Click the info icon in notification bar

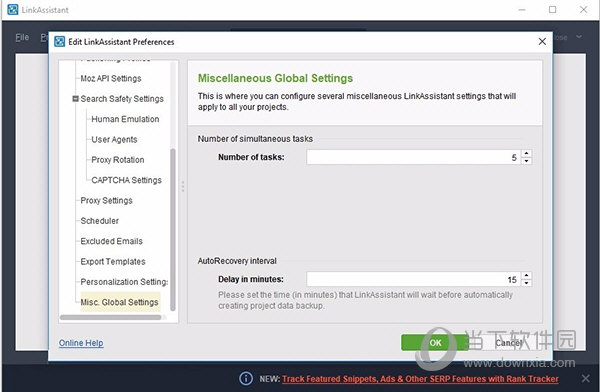[x=246, y=379]
